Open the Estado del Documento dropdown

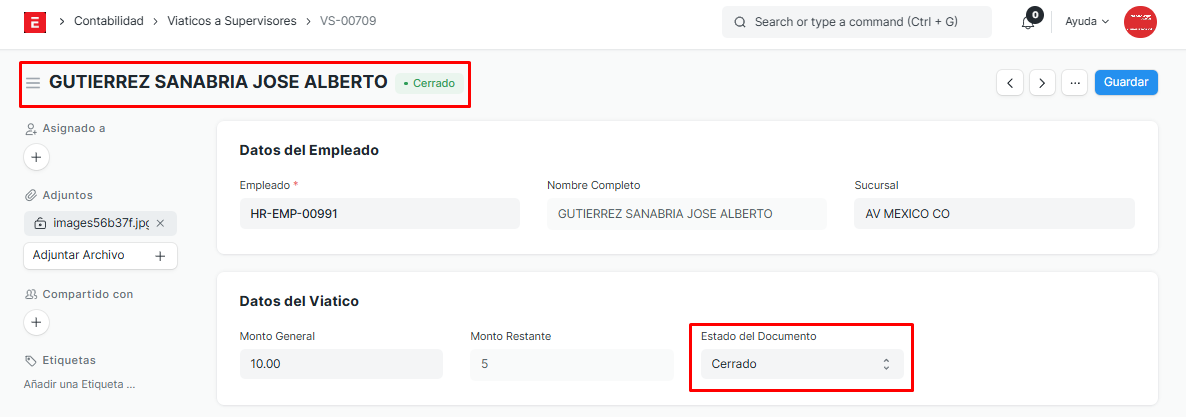click(x=801, y=364)
